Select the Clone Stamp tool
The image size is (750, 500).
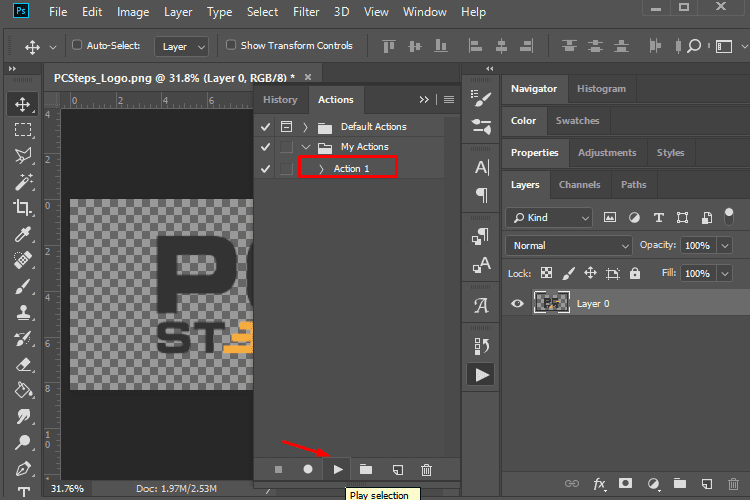22,312
